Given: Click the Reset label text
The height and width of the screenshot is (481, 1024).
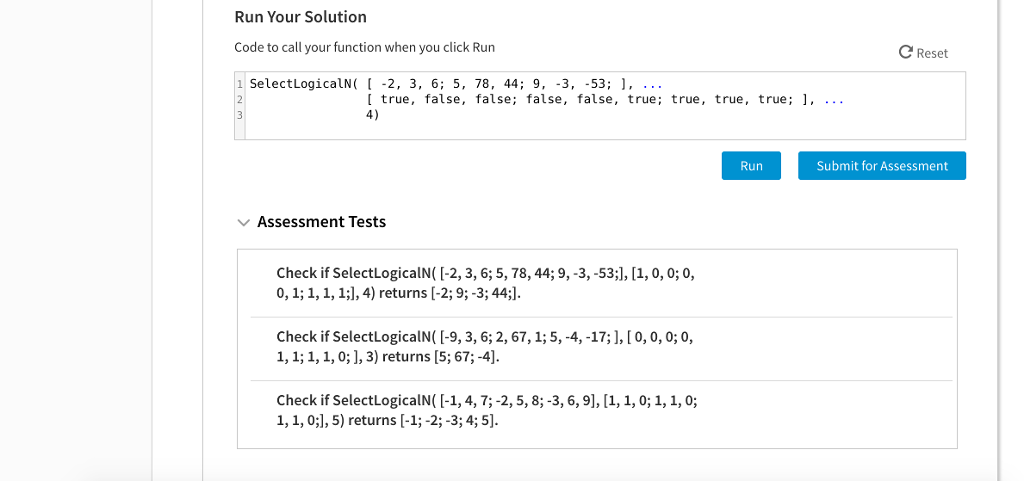Looking at the screenshot, I should tap(932, 54).
